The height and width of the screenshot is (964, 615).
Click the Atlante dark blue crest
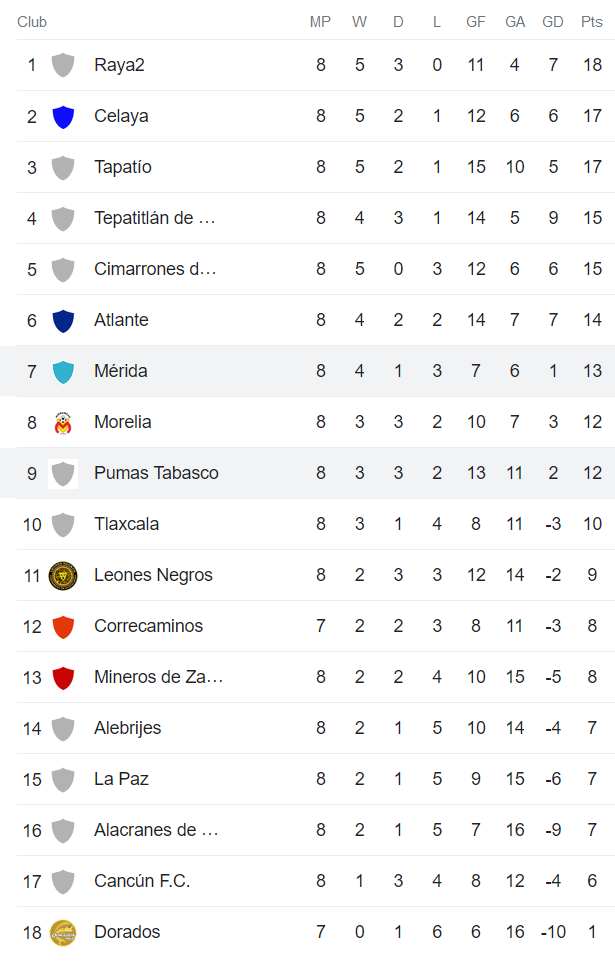point(63,320)
